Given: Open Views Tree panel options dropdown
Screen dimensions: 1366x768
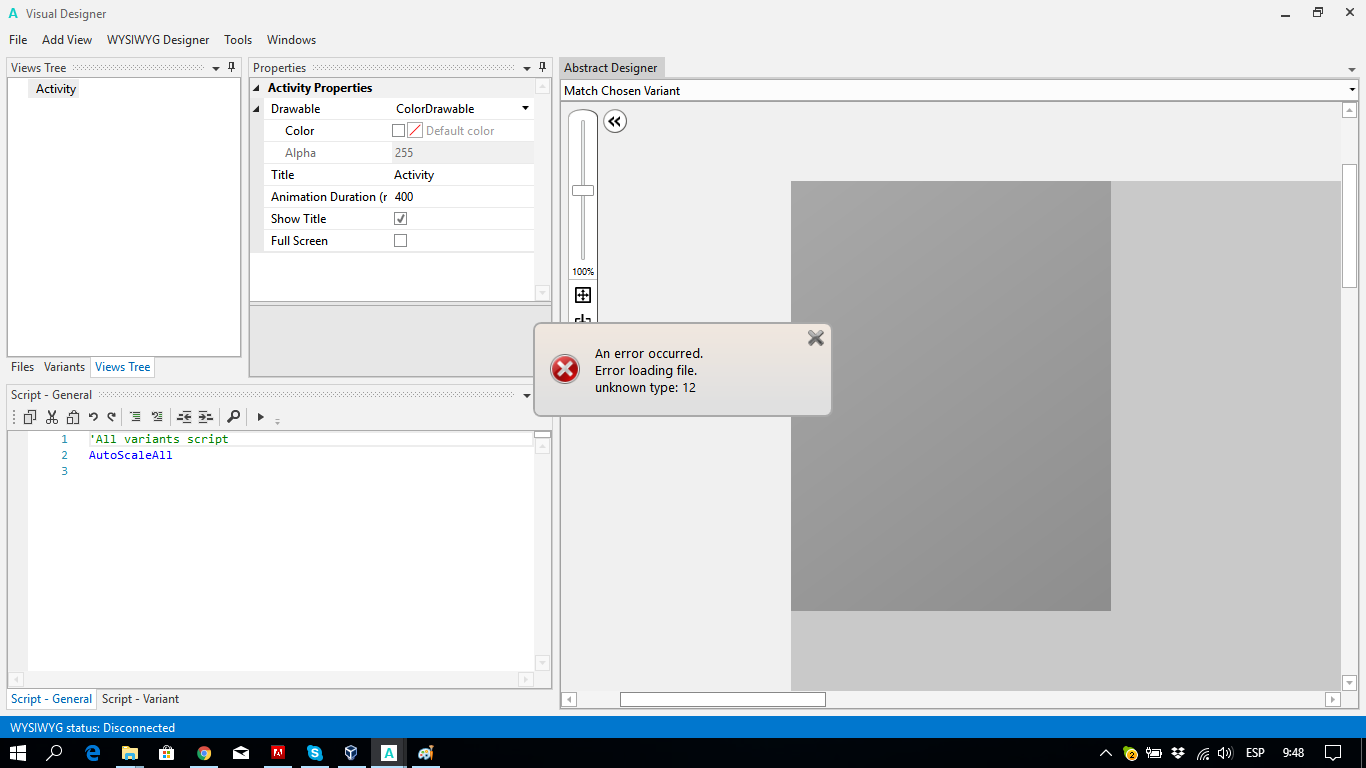Looking at the screenshot, I should [216, 68].
